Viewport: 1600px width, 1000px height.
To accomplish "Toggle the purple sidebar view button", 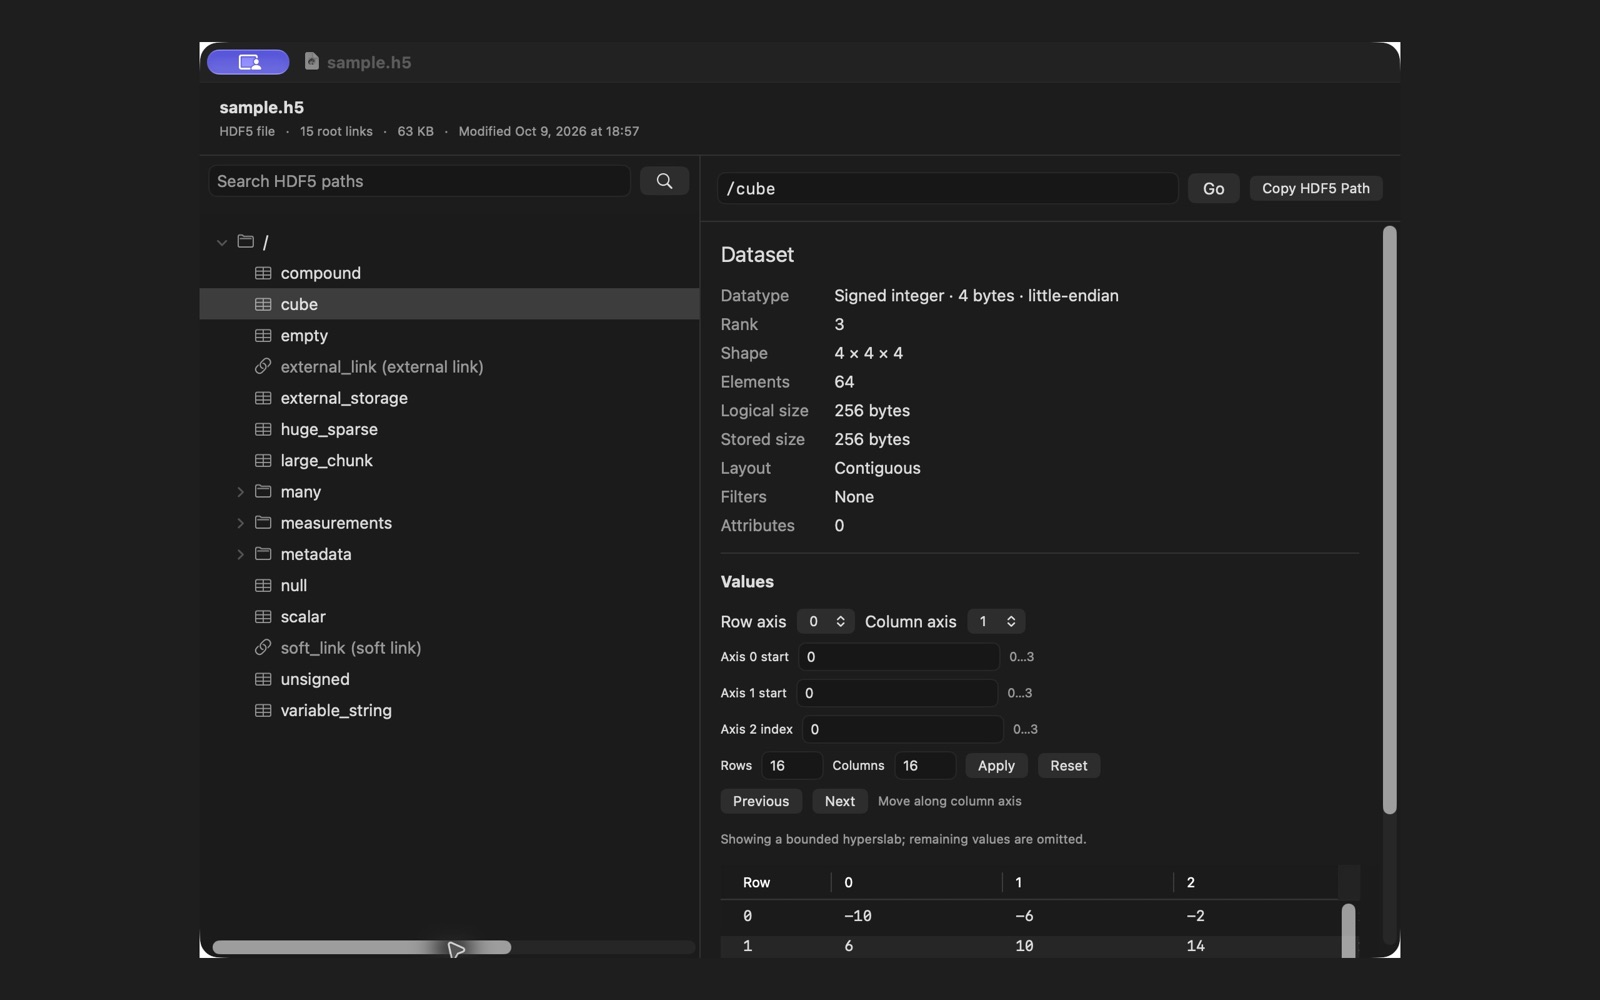I will [248, 62].
